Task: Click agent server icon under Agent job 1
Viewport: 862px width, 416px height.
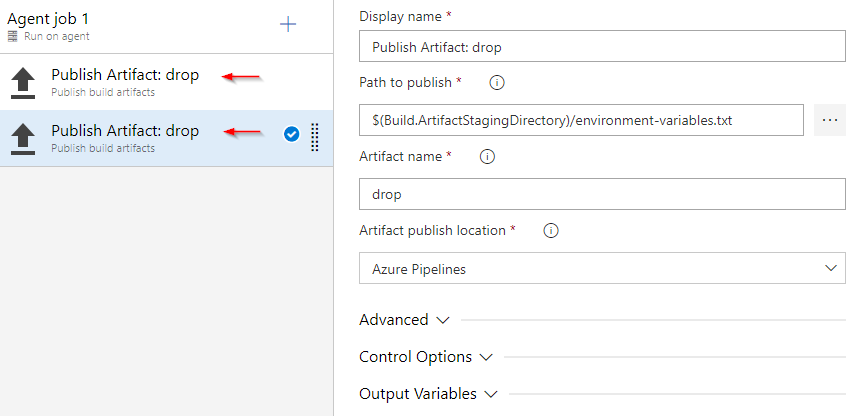Action: click(13, 37)
